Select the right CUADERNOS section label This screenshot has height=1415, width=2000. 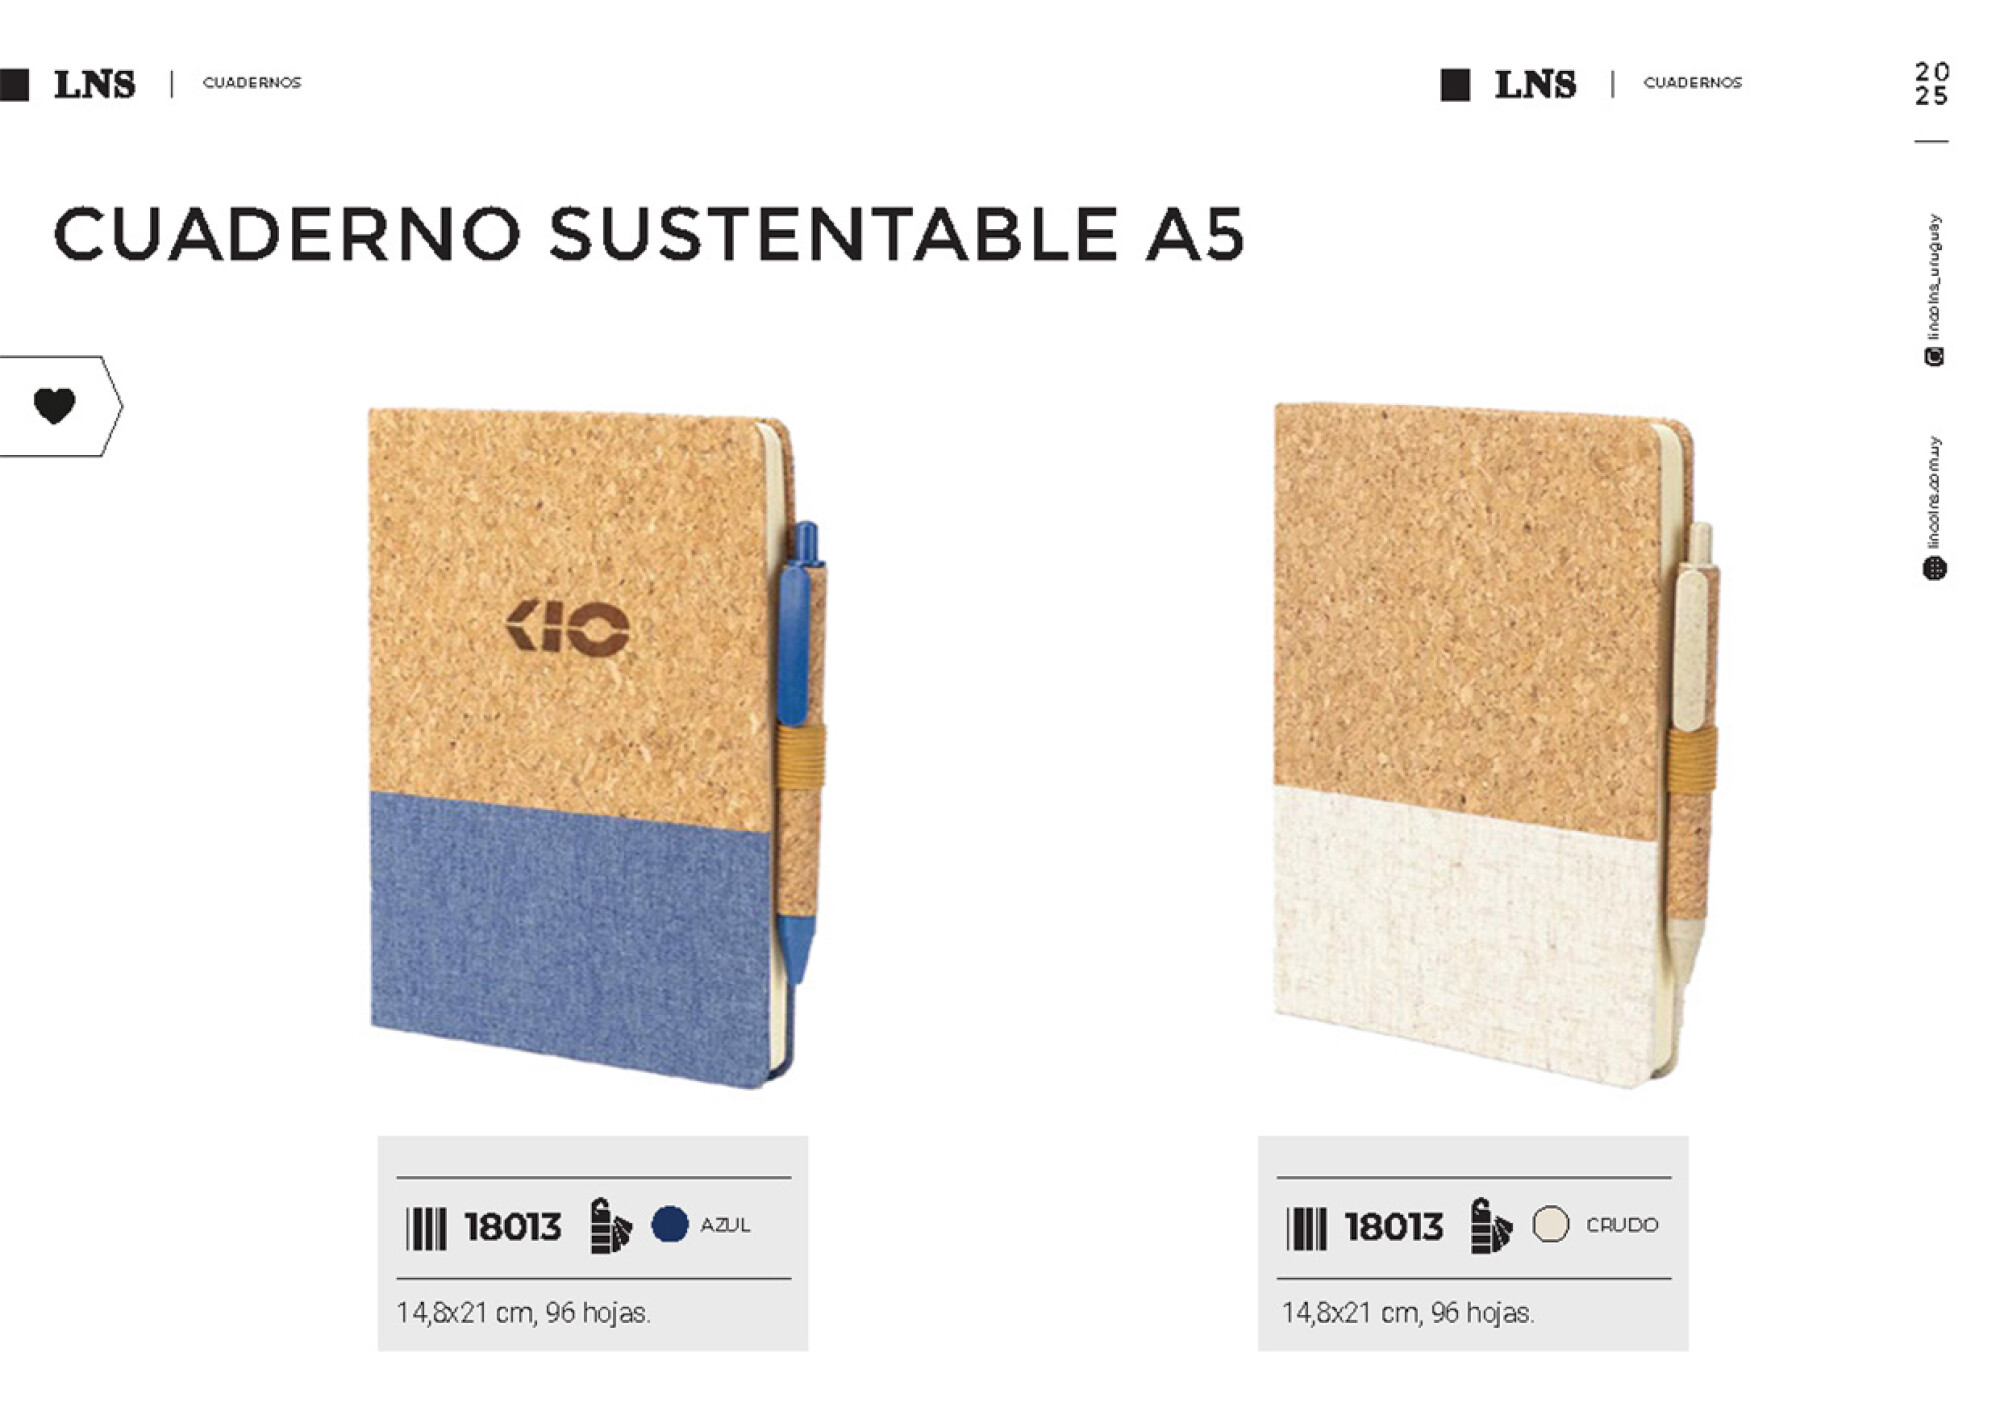(x=1693, y=83)
